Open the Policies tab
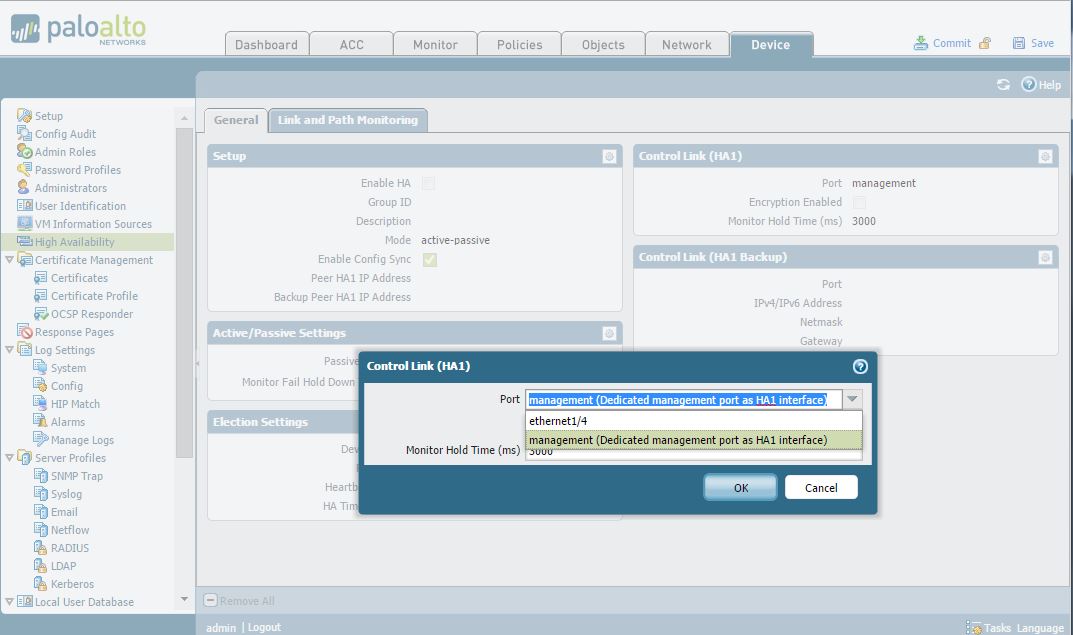1073x635 pixels. pyautogui.click(x=519, y=44)
